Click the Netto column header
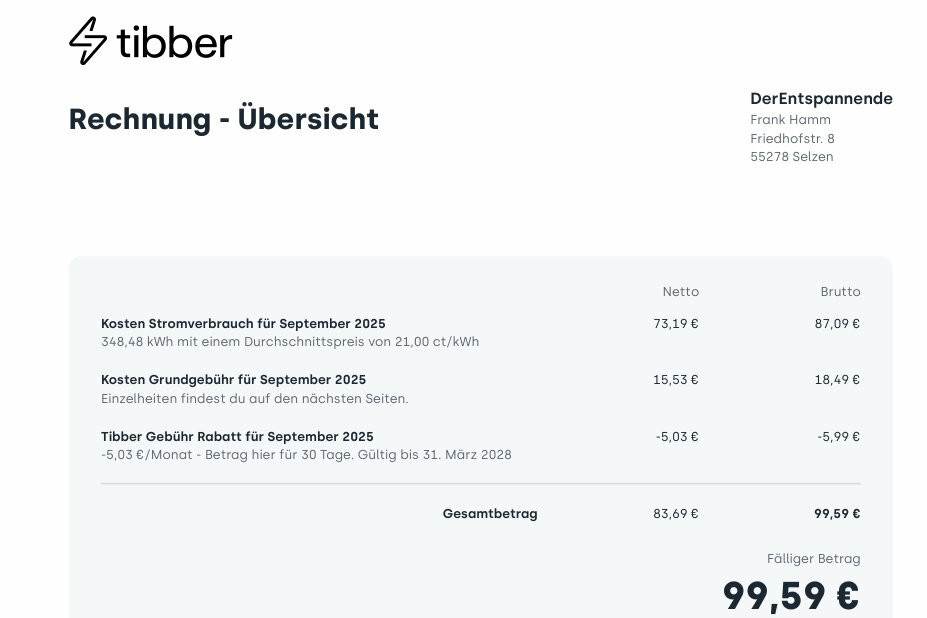 click(x=680, y=292)
